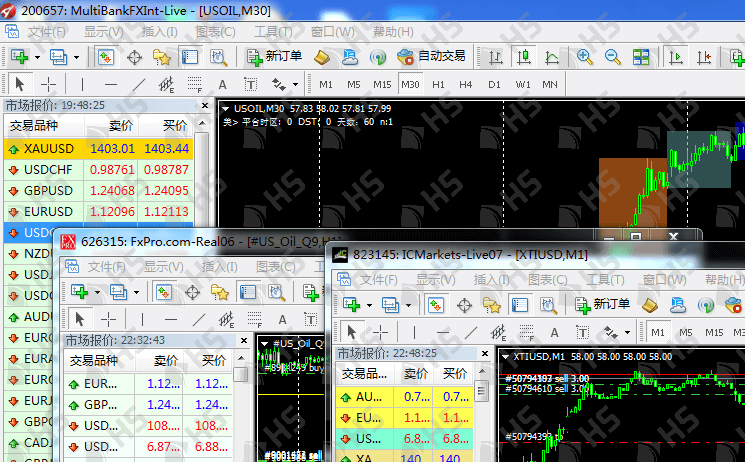Click scrollbar thumb in ICMarkets market watch
The image size is (745, 462).
(x=481, y=391)
